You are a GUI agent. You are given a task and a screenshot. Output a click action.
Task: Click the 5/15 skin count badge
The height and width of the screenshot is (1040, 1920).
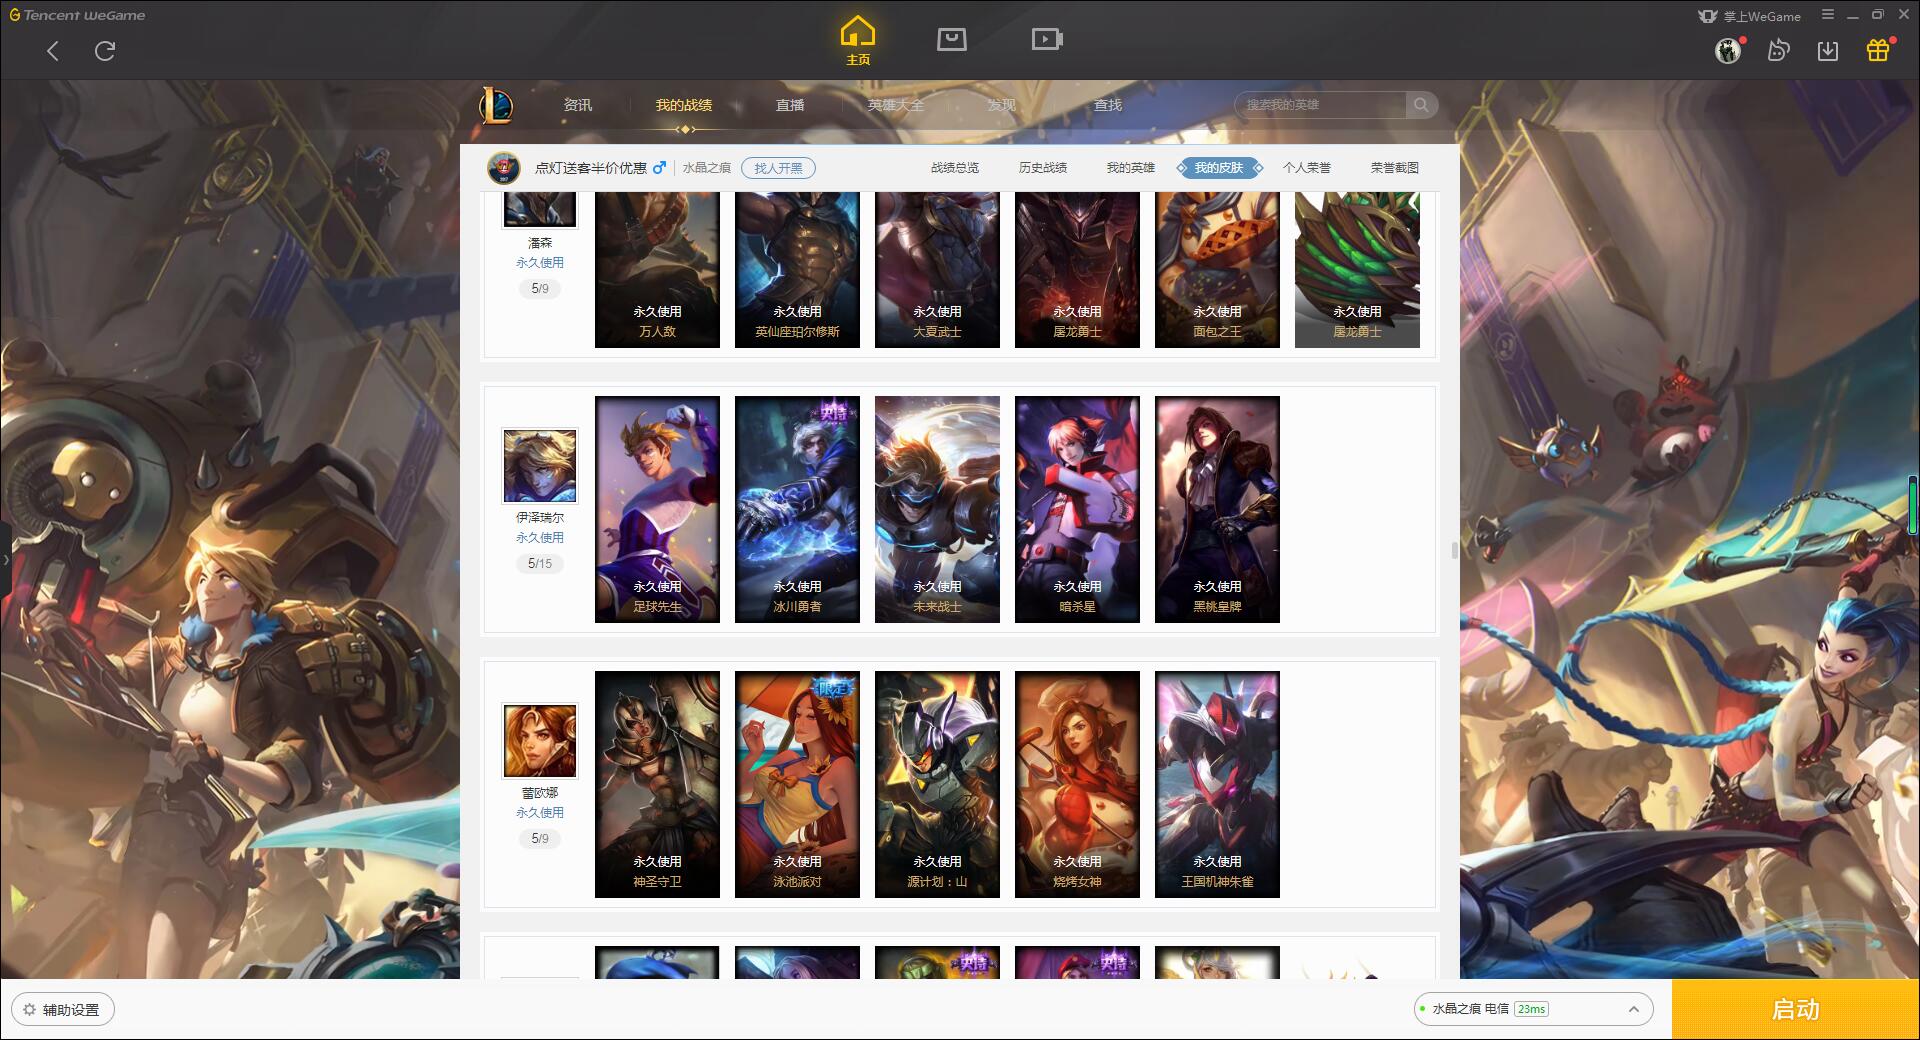[540, 564]
